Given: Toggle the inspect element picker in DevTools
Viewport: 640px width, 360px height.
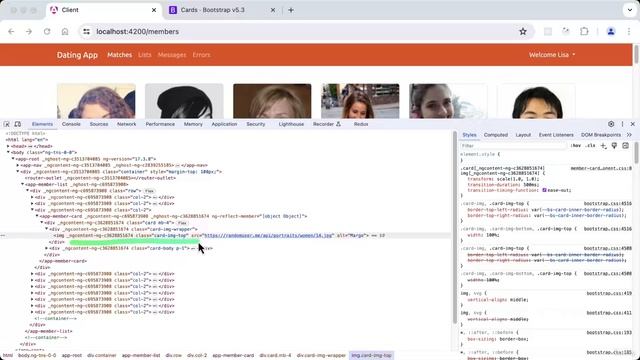Looking at the screenshot, I should [7, 124].
